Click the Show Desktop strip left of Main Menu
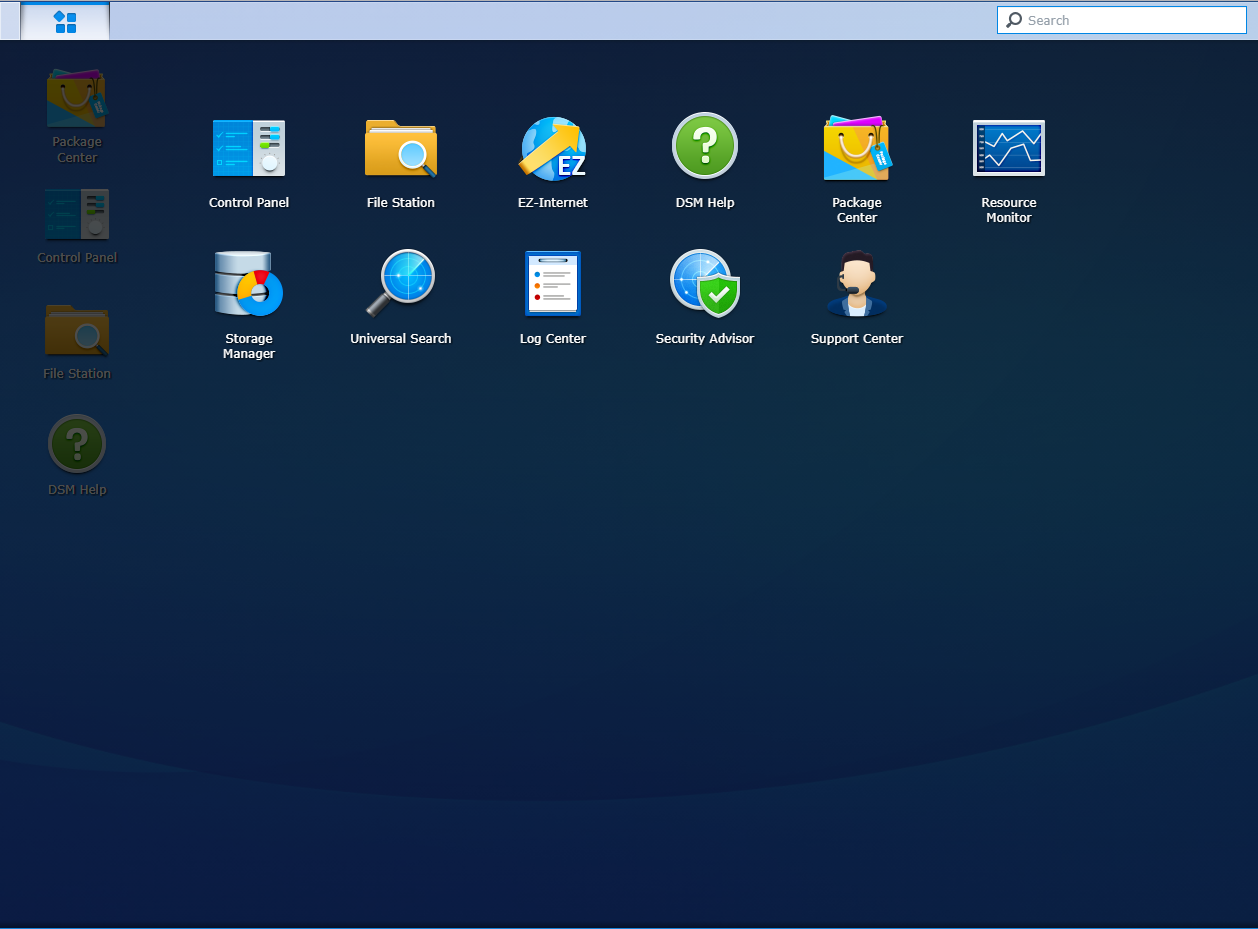Viewport: 1258px width, 929px height. pos(10,21)
